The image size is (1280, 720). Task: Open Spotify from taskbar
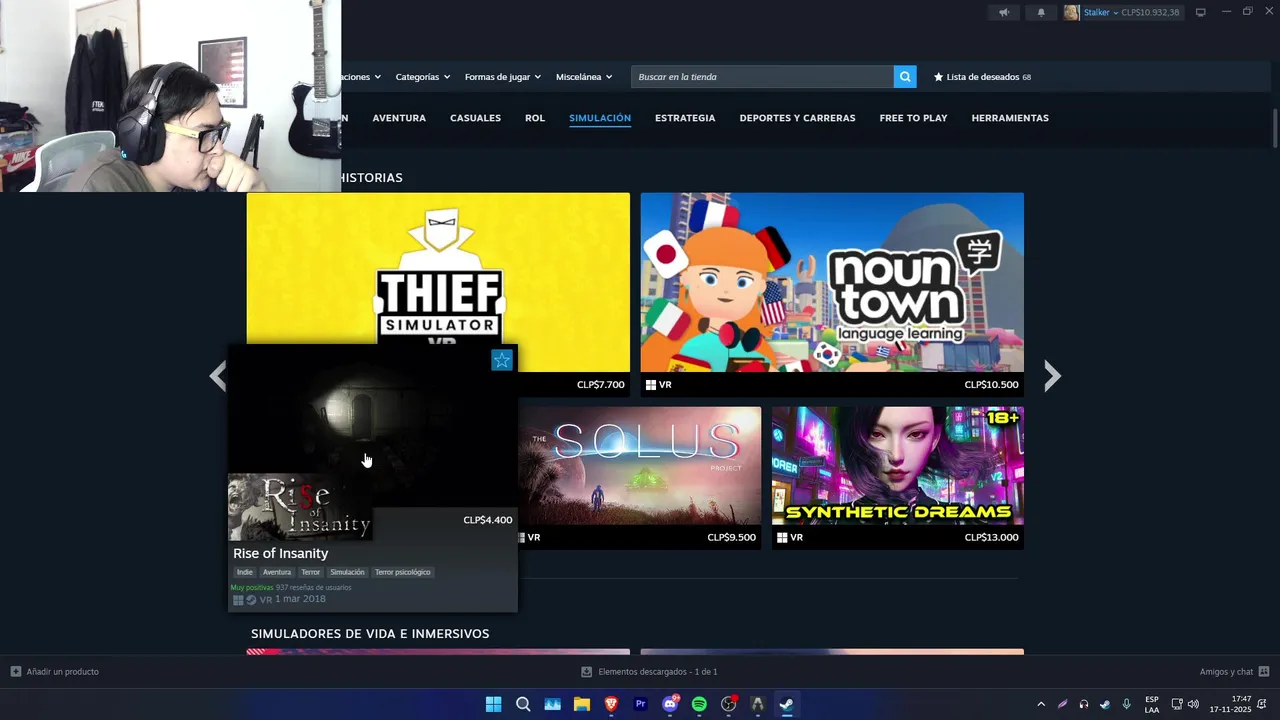(699, 704)
